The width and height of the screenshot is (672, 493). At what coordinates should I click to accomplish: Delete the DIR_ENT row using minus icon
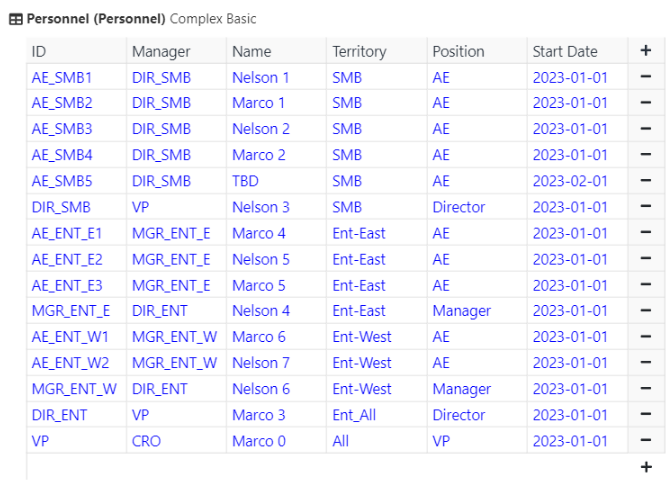(x=646, y=415)
